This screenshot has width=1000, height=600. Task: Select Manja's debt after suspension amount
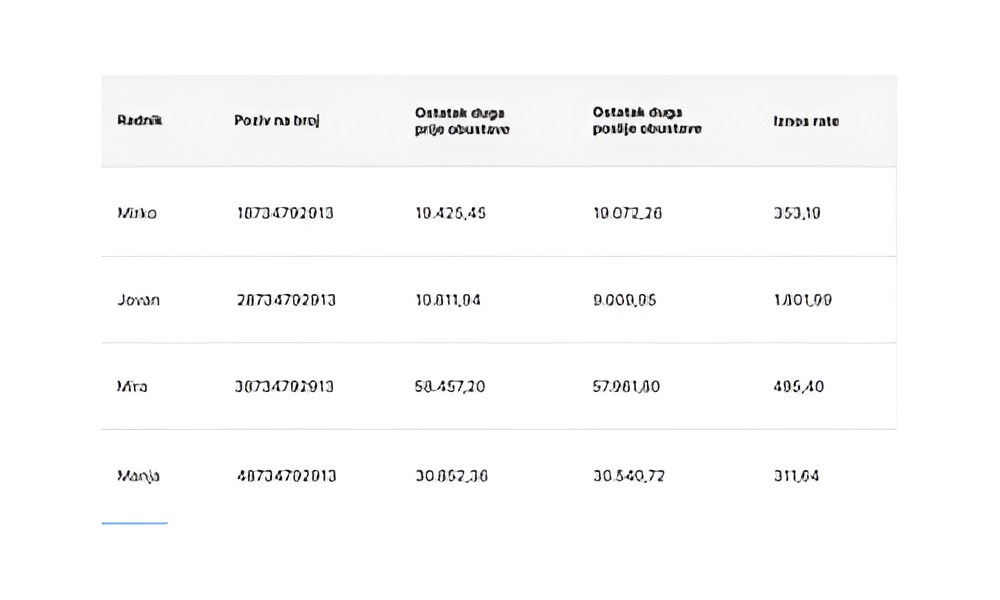629,476
